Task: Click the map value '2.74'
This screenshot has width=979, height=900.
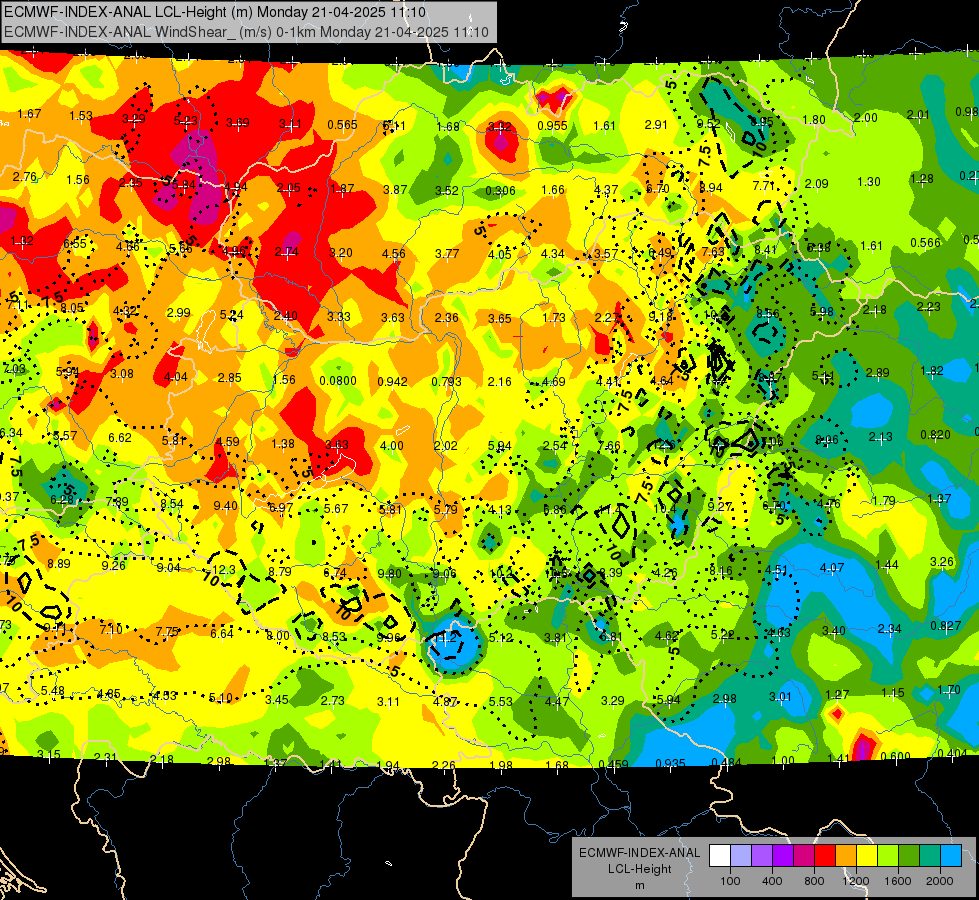Action: click(287, 252)
